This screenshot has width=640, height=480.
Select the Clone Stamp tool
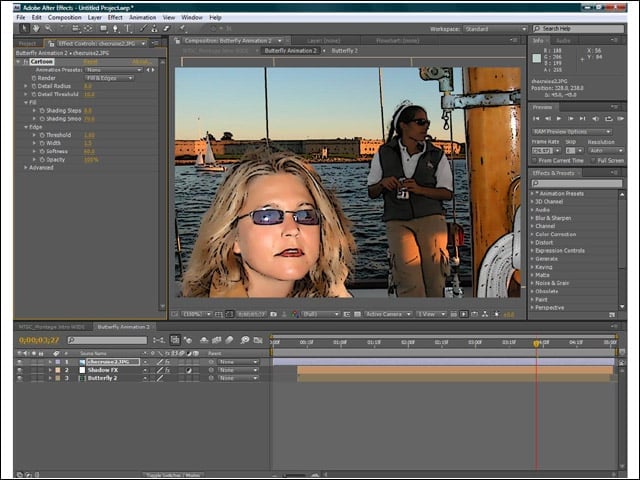[x=154, y=28]
